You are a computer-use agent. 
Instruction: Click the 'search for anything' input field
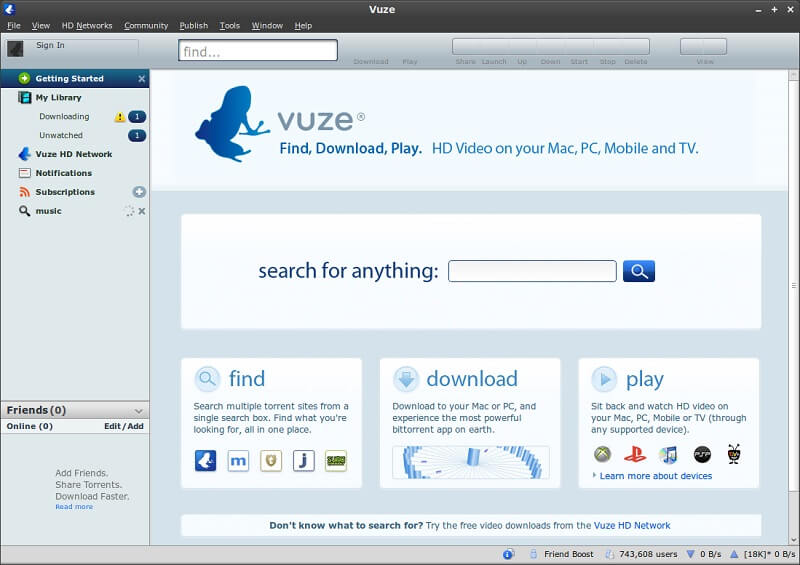point(531,271)
